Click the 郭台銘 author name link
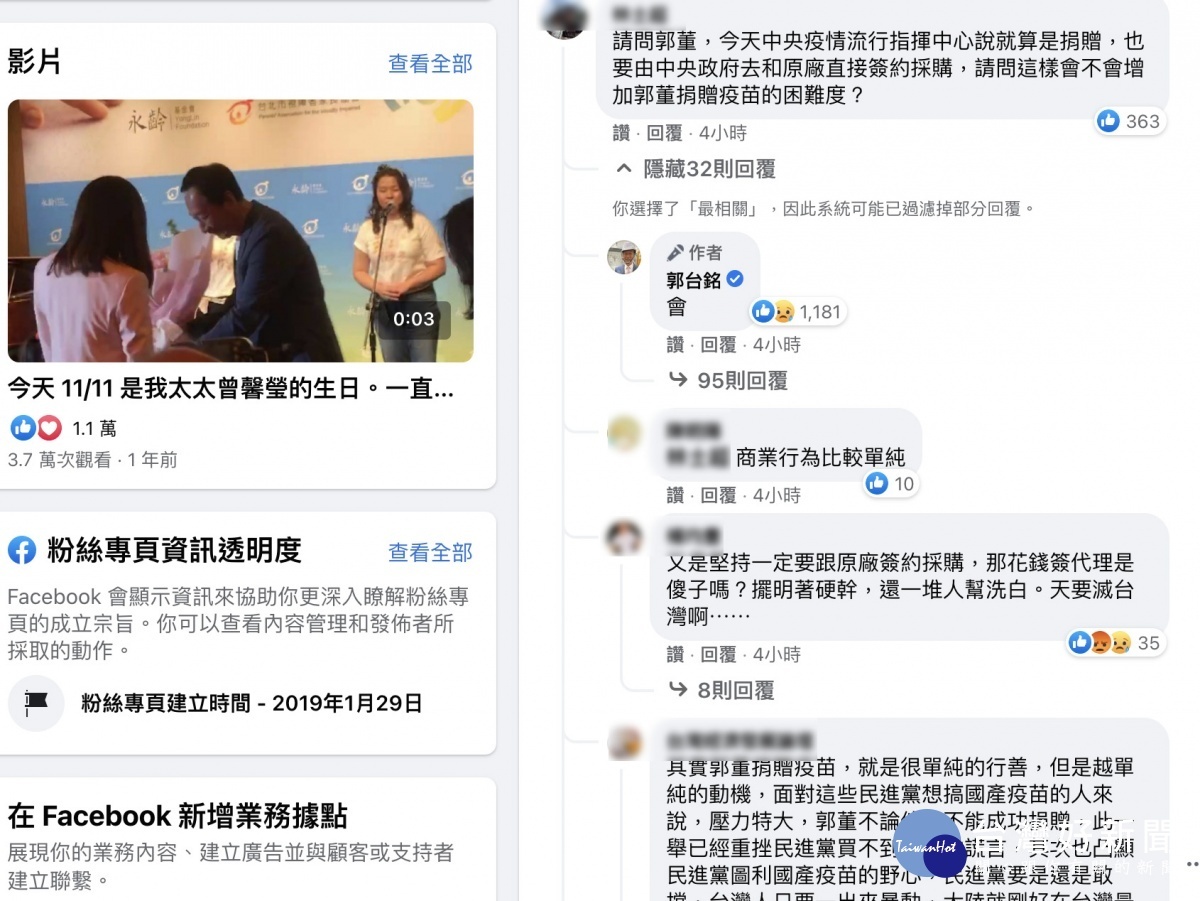The height and width of the screenshot is (901, 1200). pyautogui.click(x=694, y=281)
